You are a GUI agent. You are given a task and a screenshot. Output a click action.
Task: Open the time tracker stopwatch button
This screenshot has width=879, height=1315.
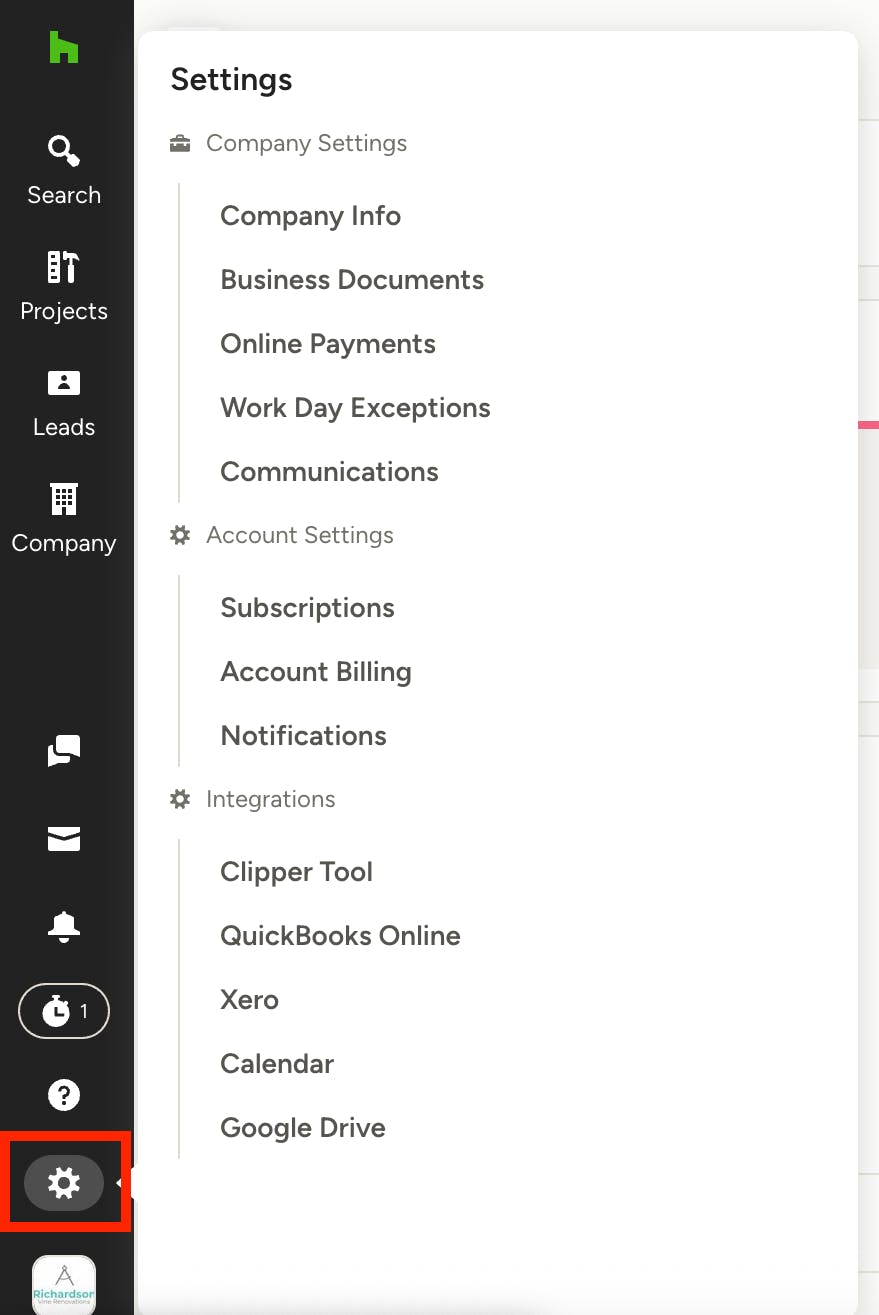tap(64, 1012)
